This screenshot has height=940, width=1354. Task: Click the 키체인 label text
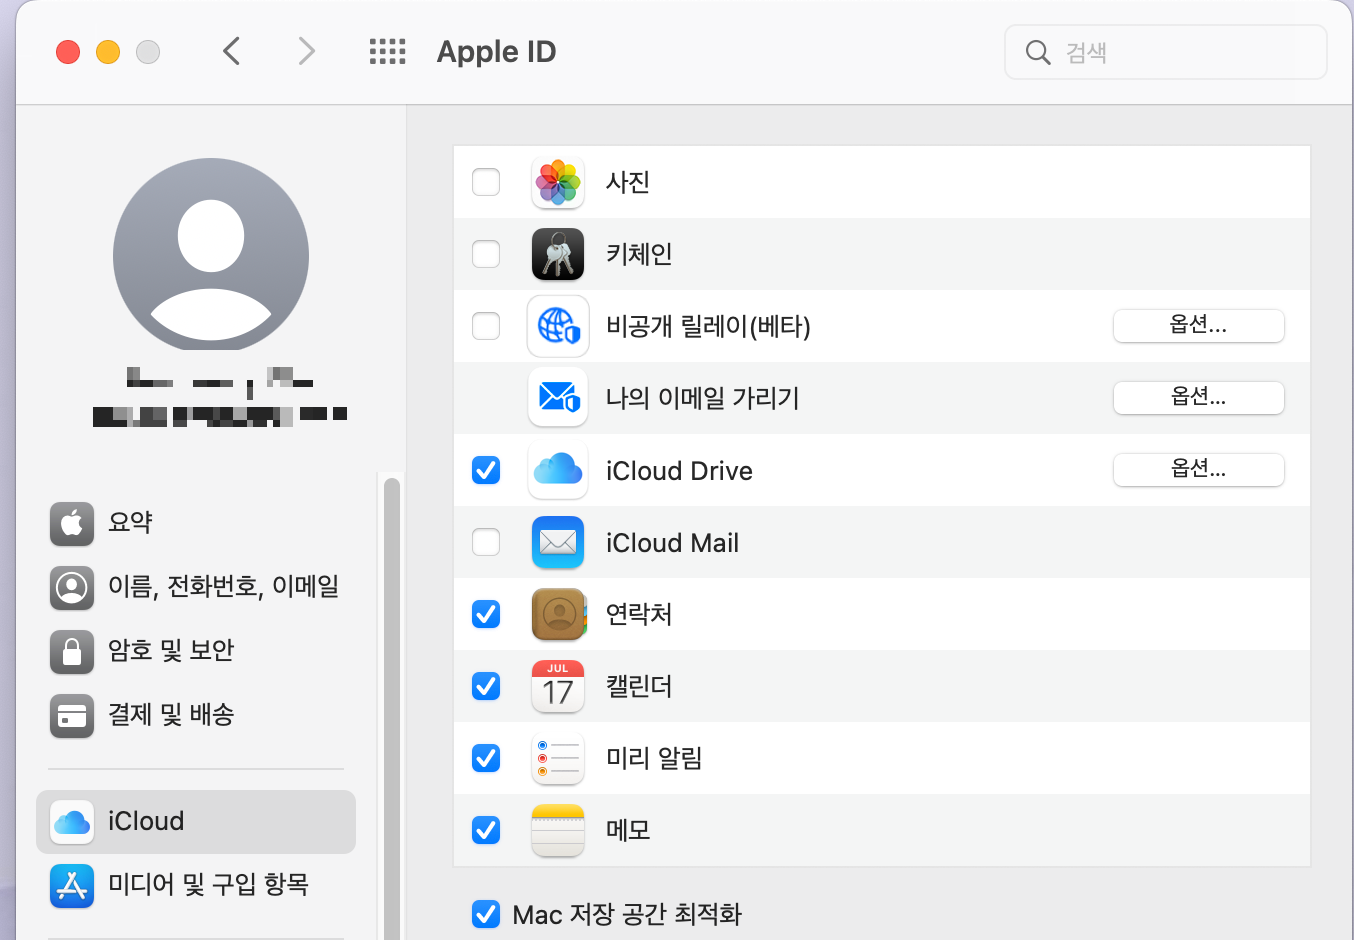pos(639,255)
